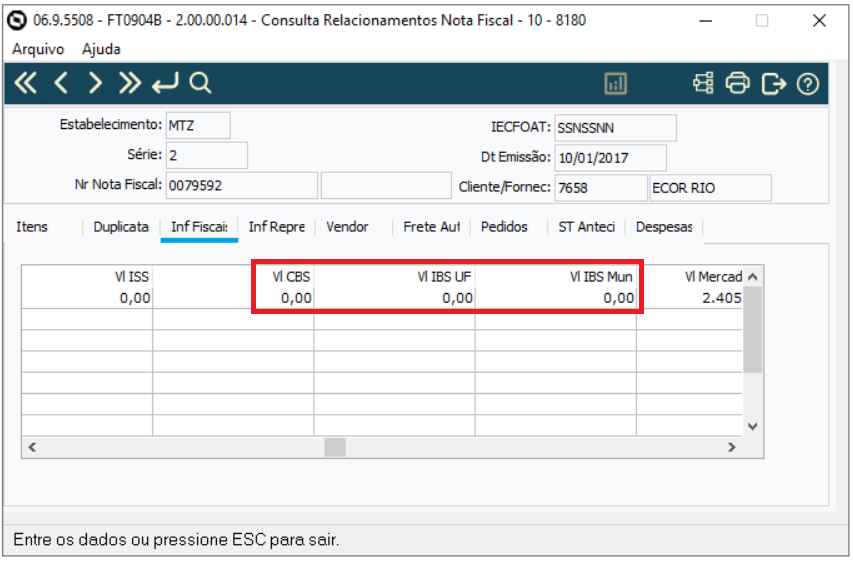This screenshot has width=853, height=561.
Task: Click grid scroll down arrow
Action: pos(752,426)
